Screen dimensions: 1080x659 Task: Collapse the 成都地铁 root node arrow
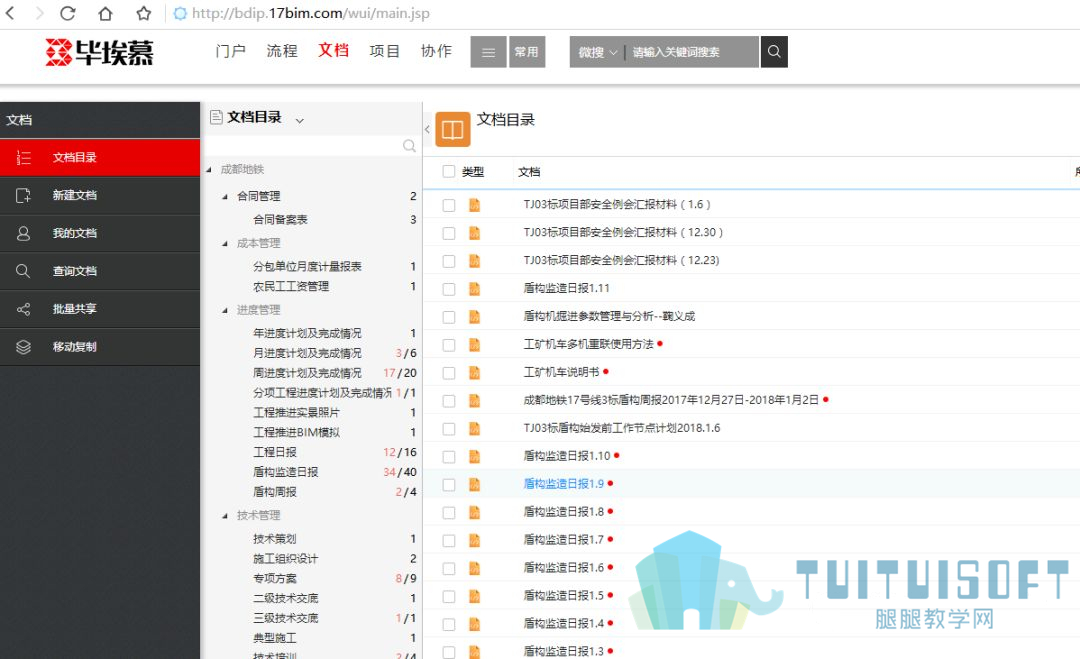(x=209, y=169)
